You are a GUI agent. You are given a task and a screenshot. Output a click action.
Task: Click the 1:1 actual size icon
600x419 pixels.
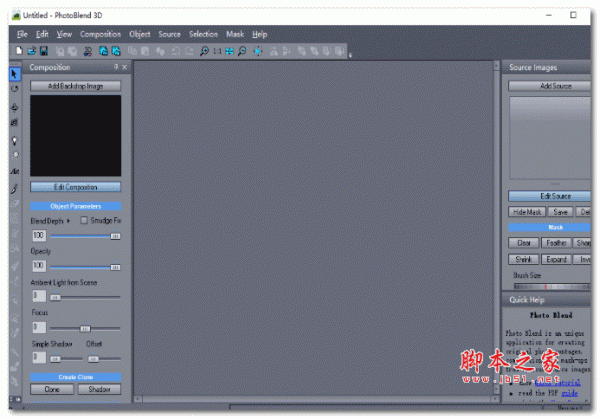[217, 51]
